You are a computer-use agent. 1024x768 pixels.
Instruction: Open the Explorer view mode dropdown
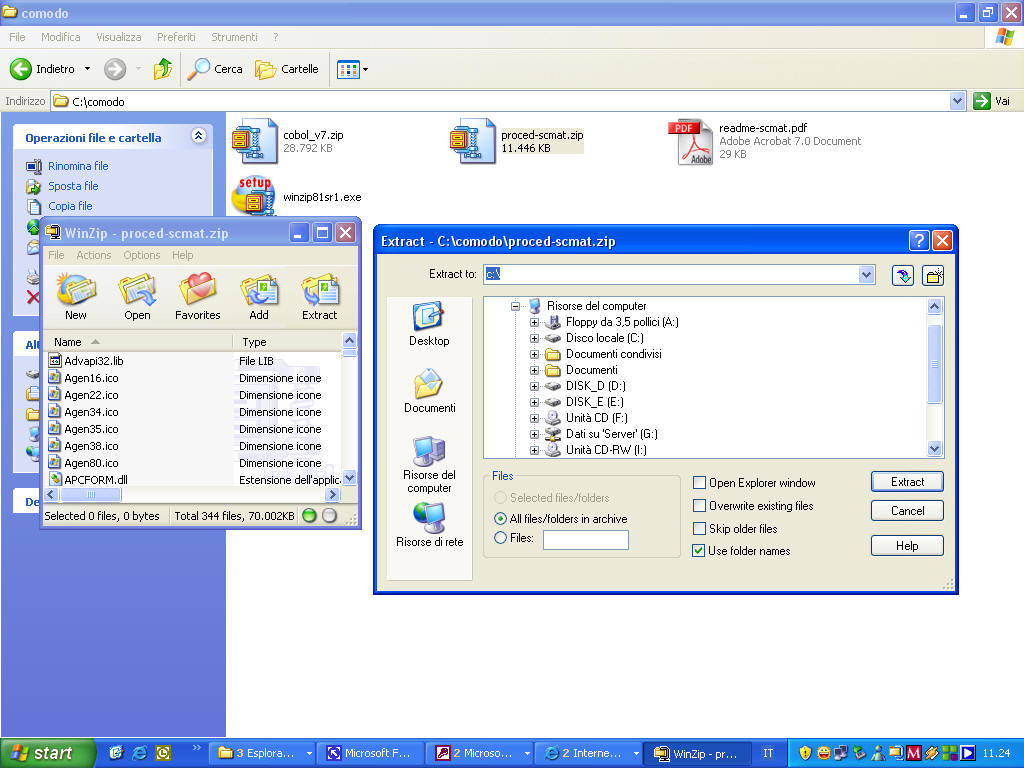[x=365, y=69]
